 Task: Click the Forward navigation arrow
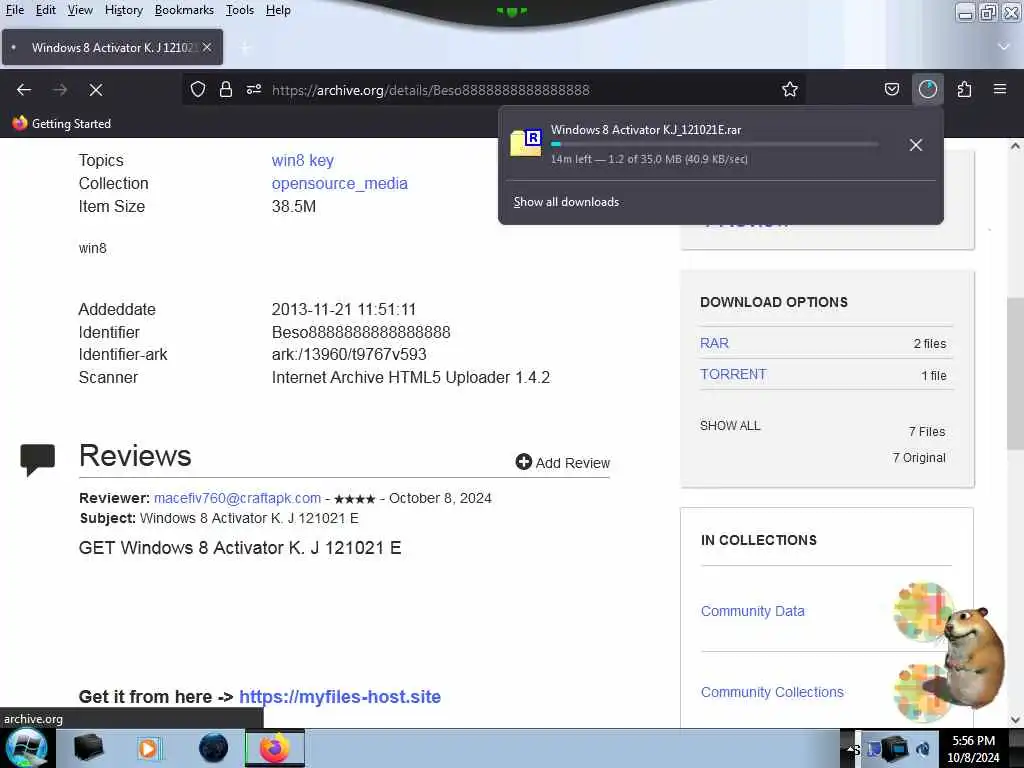(x=60, y=89)
